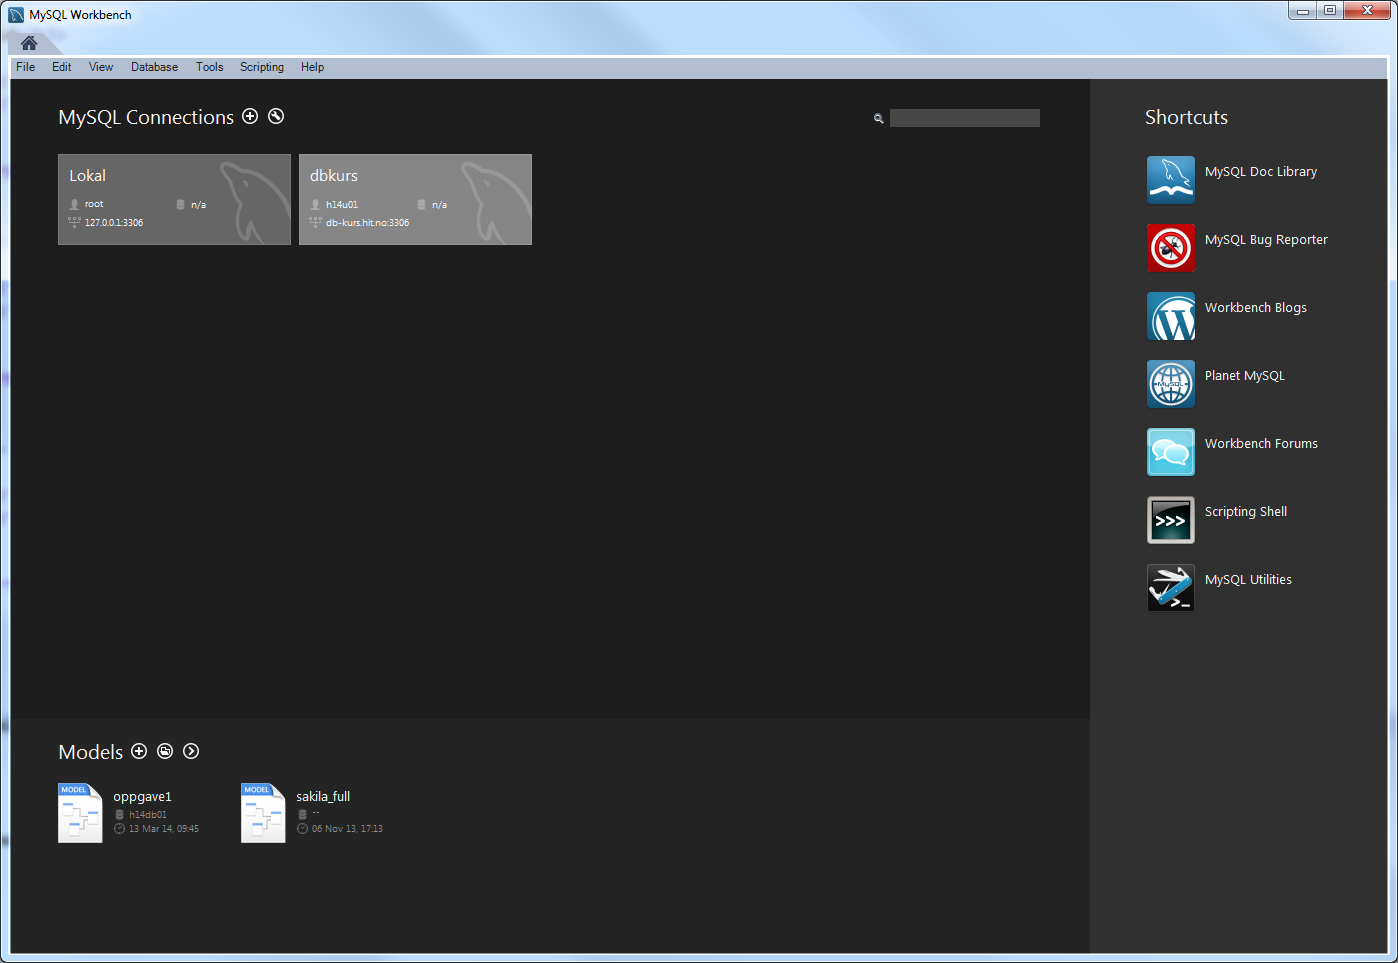Image resolution: width=1398 pixels, height=963 pixels.
Task: Open the Database menu
Action: [x=154, y=67]
